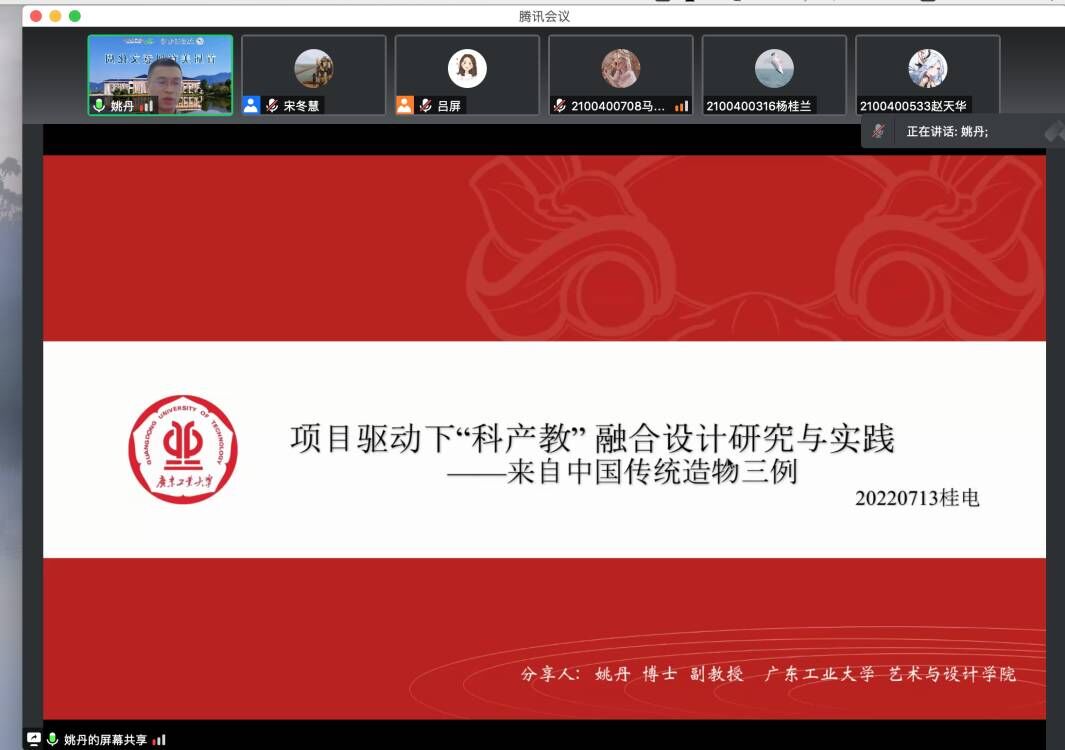Click the orange co-host icon beside 吕屏
Screen dimensions: 1065x750
pyautogui.click(x=404, y=105)
